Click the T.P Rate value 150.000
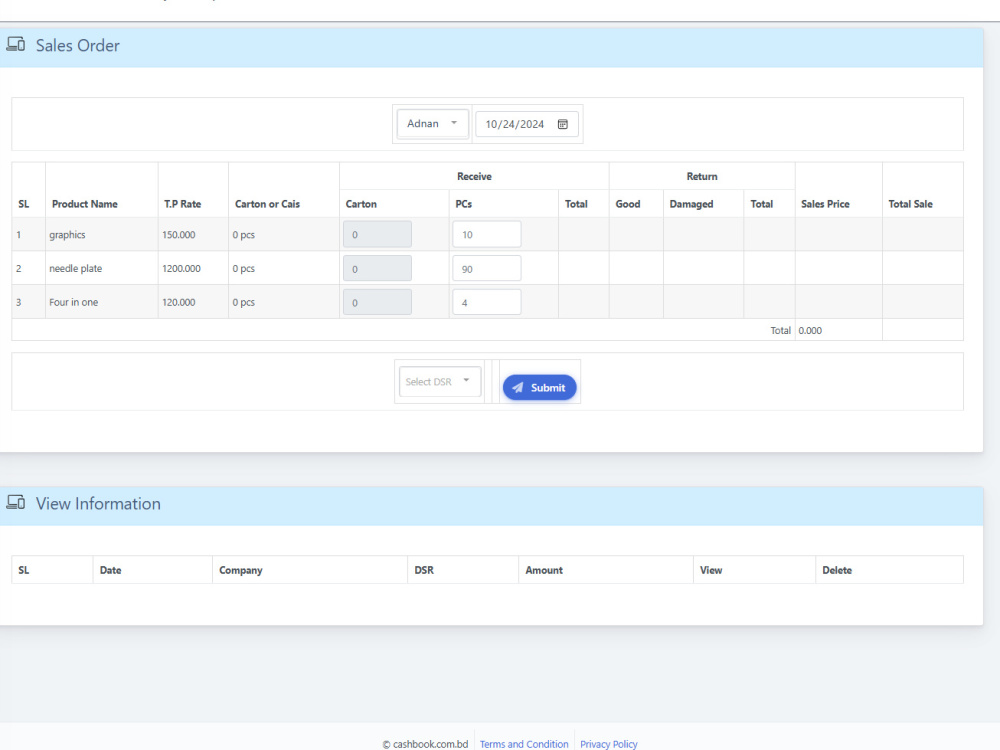Screen dimensions: 1000x750 tap(179, 235)
